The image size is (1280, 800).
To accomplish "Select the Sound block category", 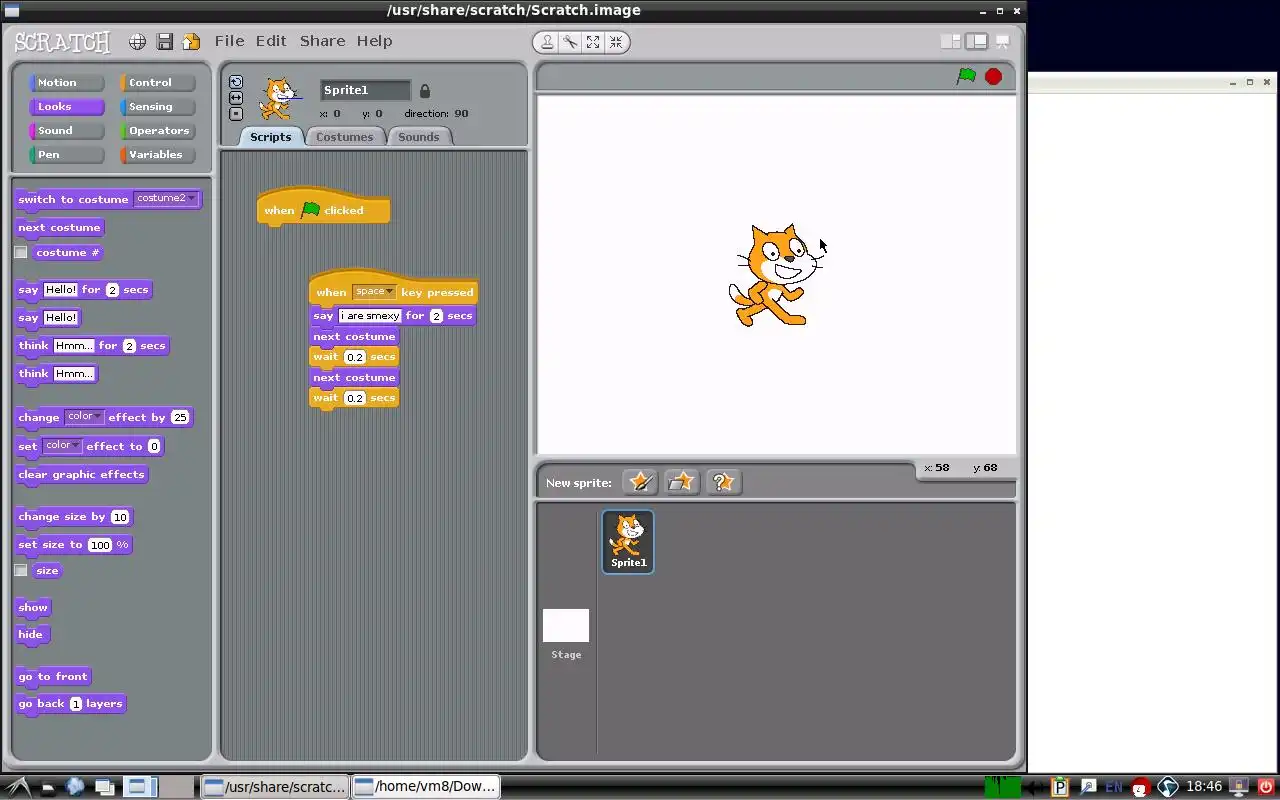I will pyautogui.click(x=66, y=131).
